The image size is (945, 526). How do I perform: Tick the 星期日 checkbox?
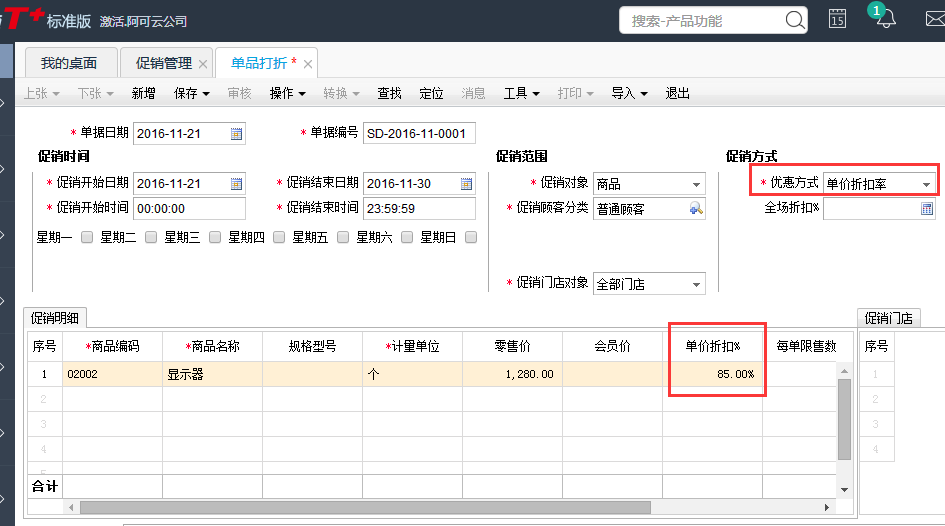click(471, 237)
